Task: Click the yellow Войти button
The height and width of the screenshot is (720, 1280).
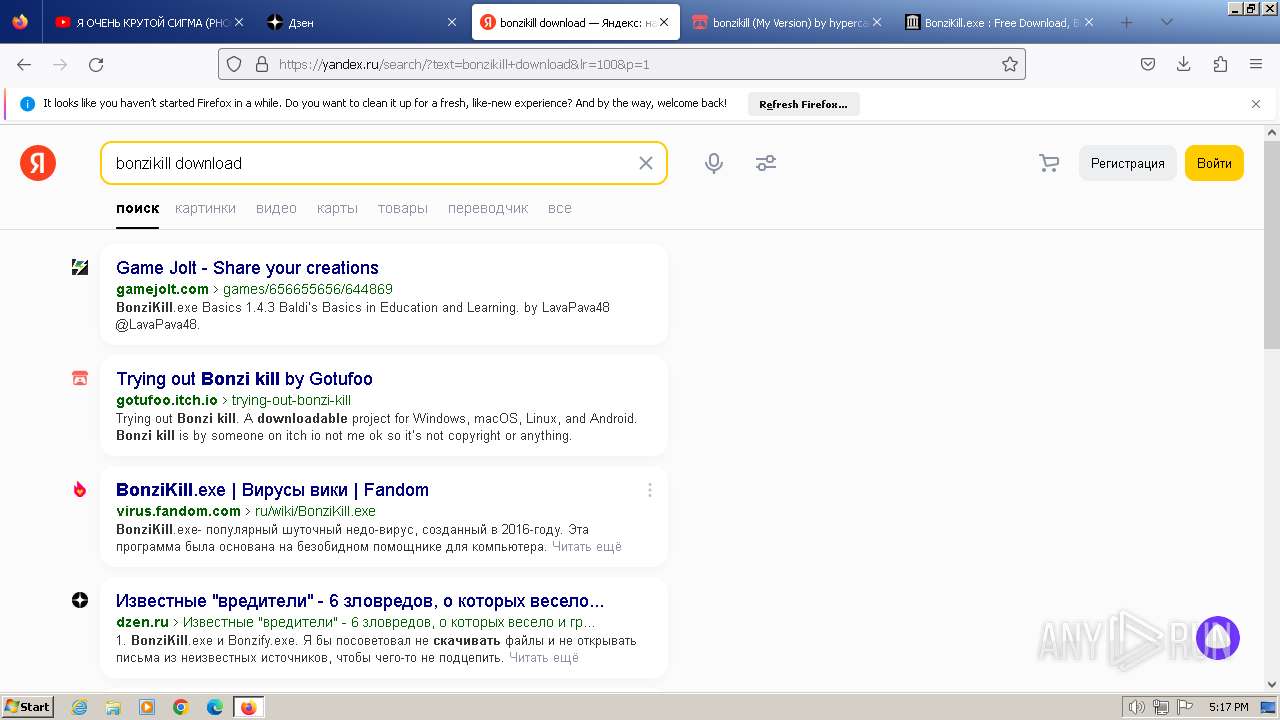Action: [x=1214, y=163]
